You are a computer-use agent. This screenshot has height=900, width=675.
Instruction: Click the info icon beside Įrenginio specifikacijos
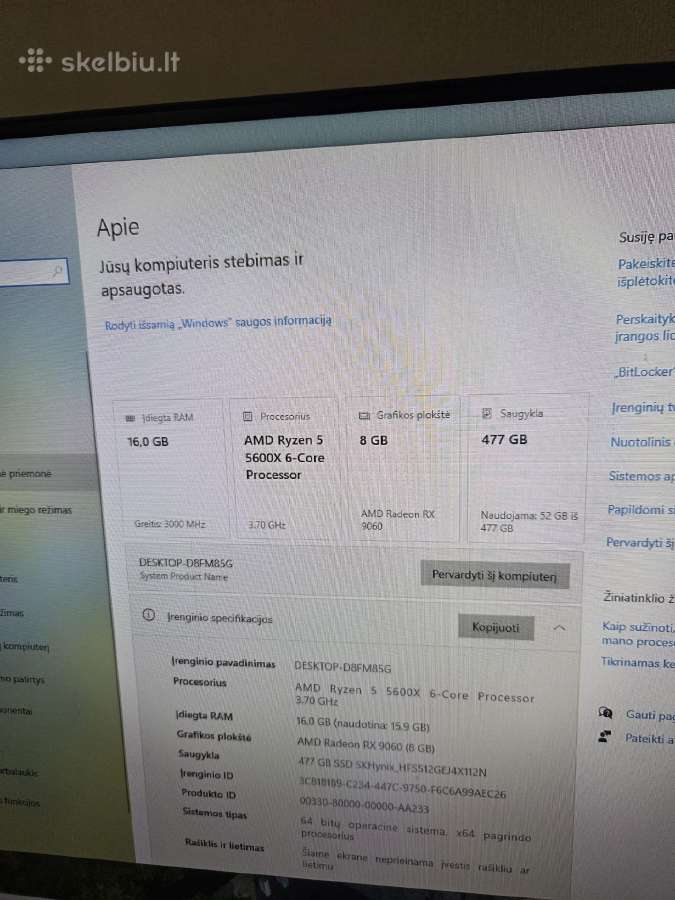tap(149, 615)
